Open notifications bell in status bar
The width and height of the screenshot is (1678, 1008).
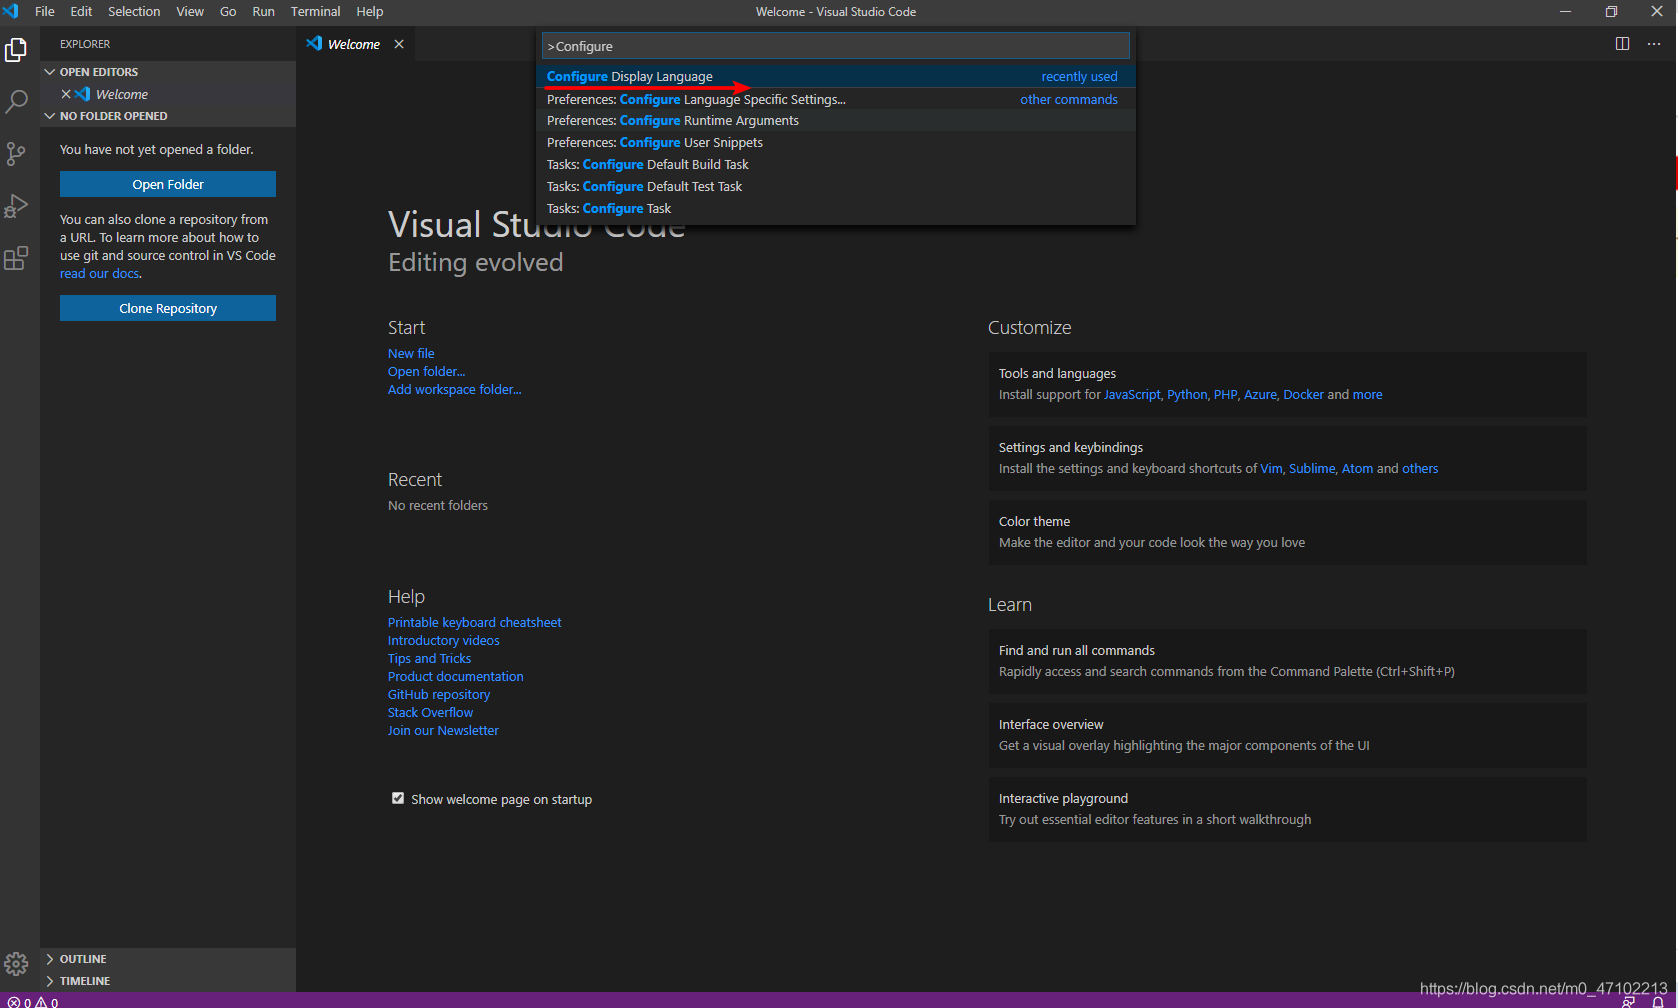pyautogui.click(x=1657, y=1002)
